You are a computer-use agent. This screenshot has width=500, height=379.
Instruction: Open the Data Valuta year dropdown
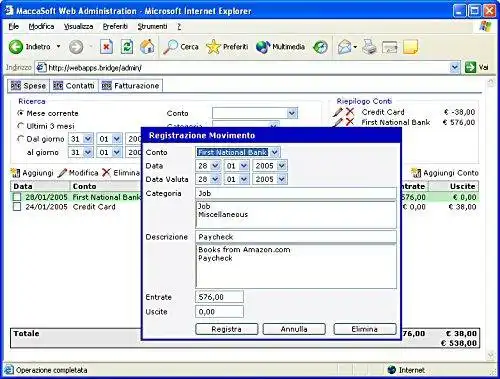coord(282,179)
